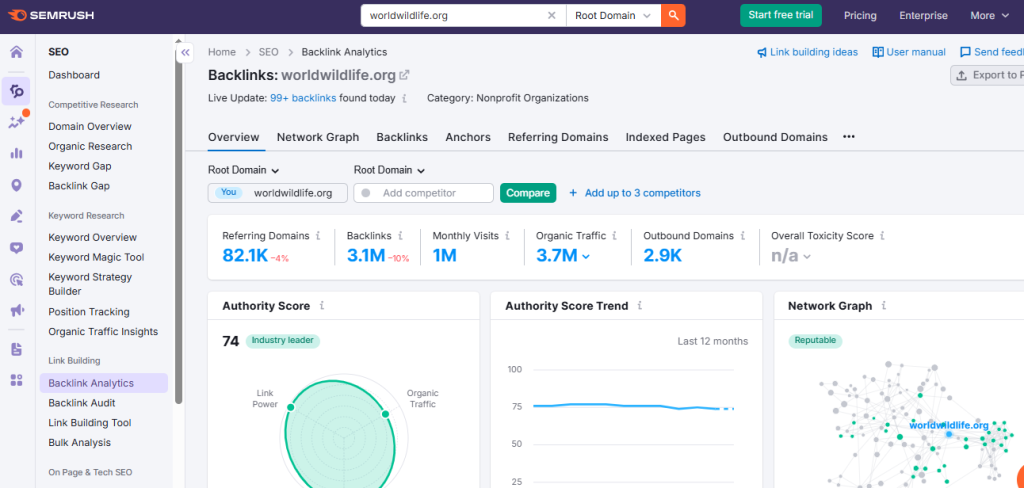Click the green Compare button

[527, 193]
